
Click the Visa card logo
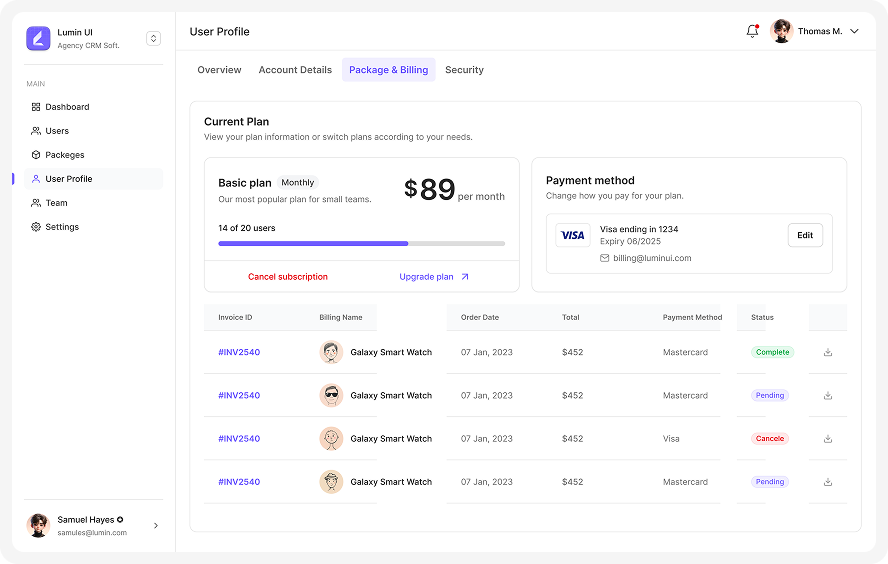(573, 236)
